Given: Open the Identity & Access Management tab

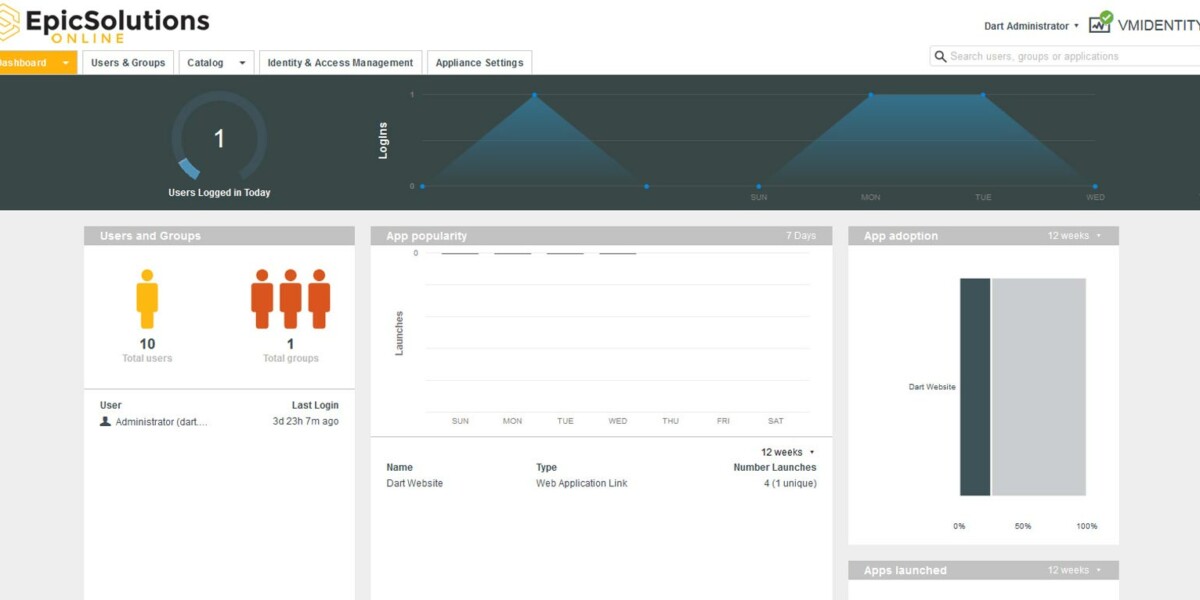Looking at the screenshot, I should point(340,62).
